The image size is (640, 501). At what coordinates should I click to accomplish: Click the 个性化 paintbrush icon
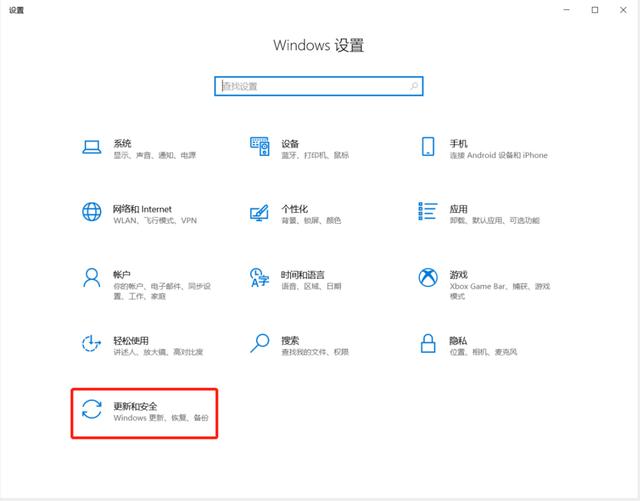(x=260, y=212)
